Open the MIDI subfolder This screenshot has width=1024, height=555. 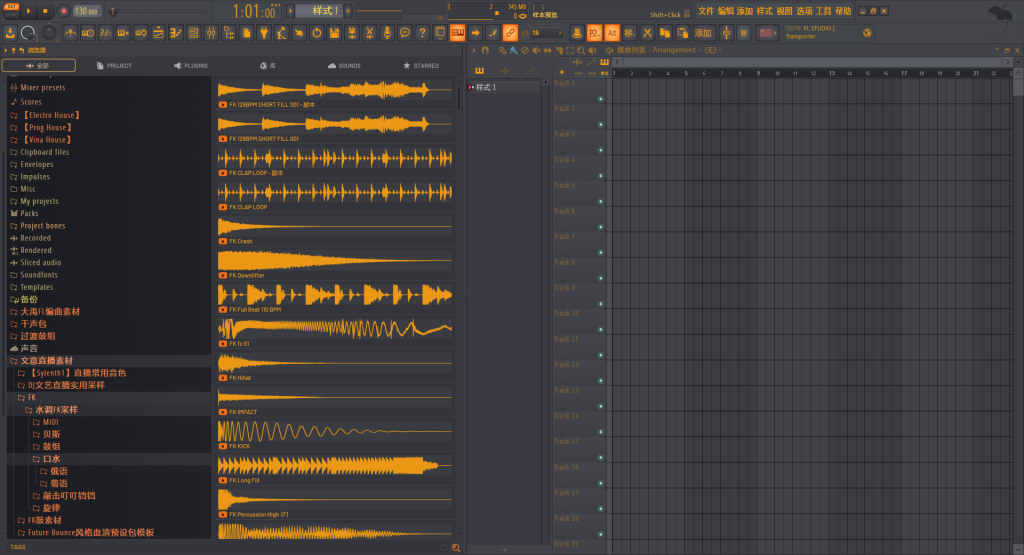pos(46,422)
